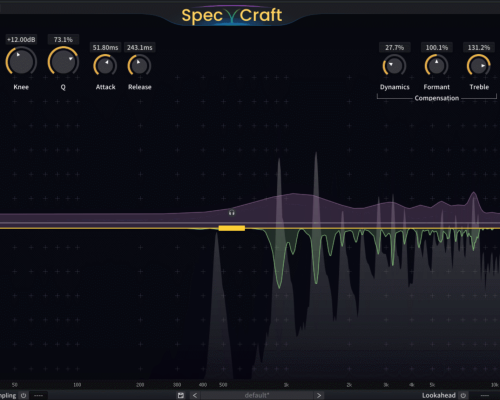
Task: Click the yellow threshold band handle
Action: 232,228
